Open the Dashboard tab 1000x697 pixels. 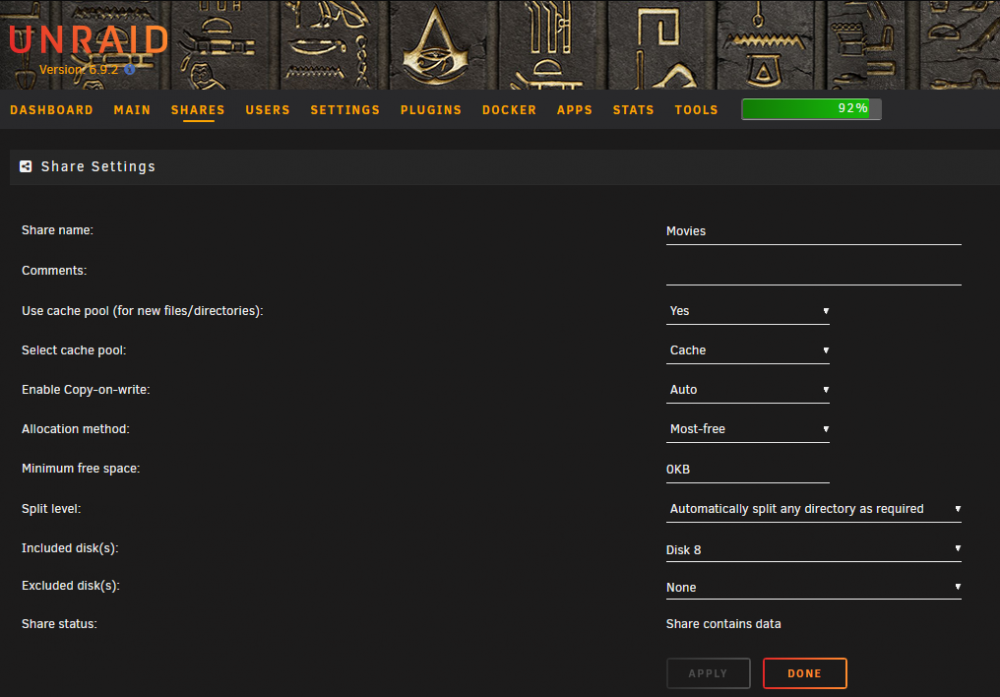52,110
